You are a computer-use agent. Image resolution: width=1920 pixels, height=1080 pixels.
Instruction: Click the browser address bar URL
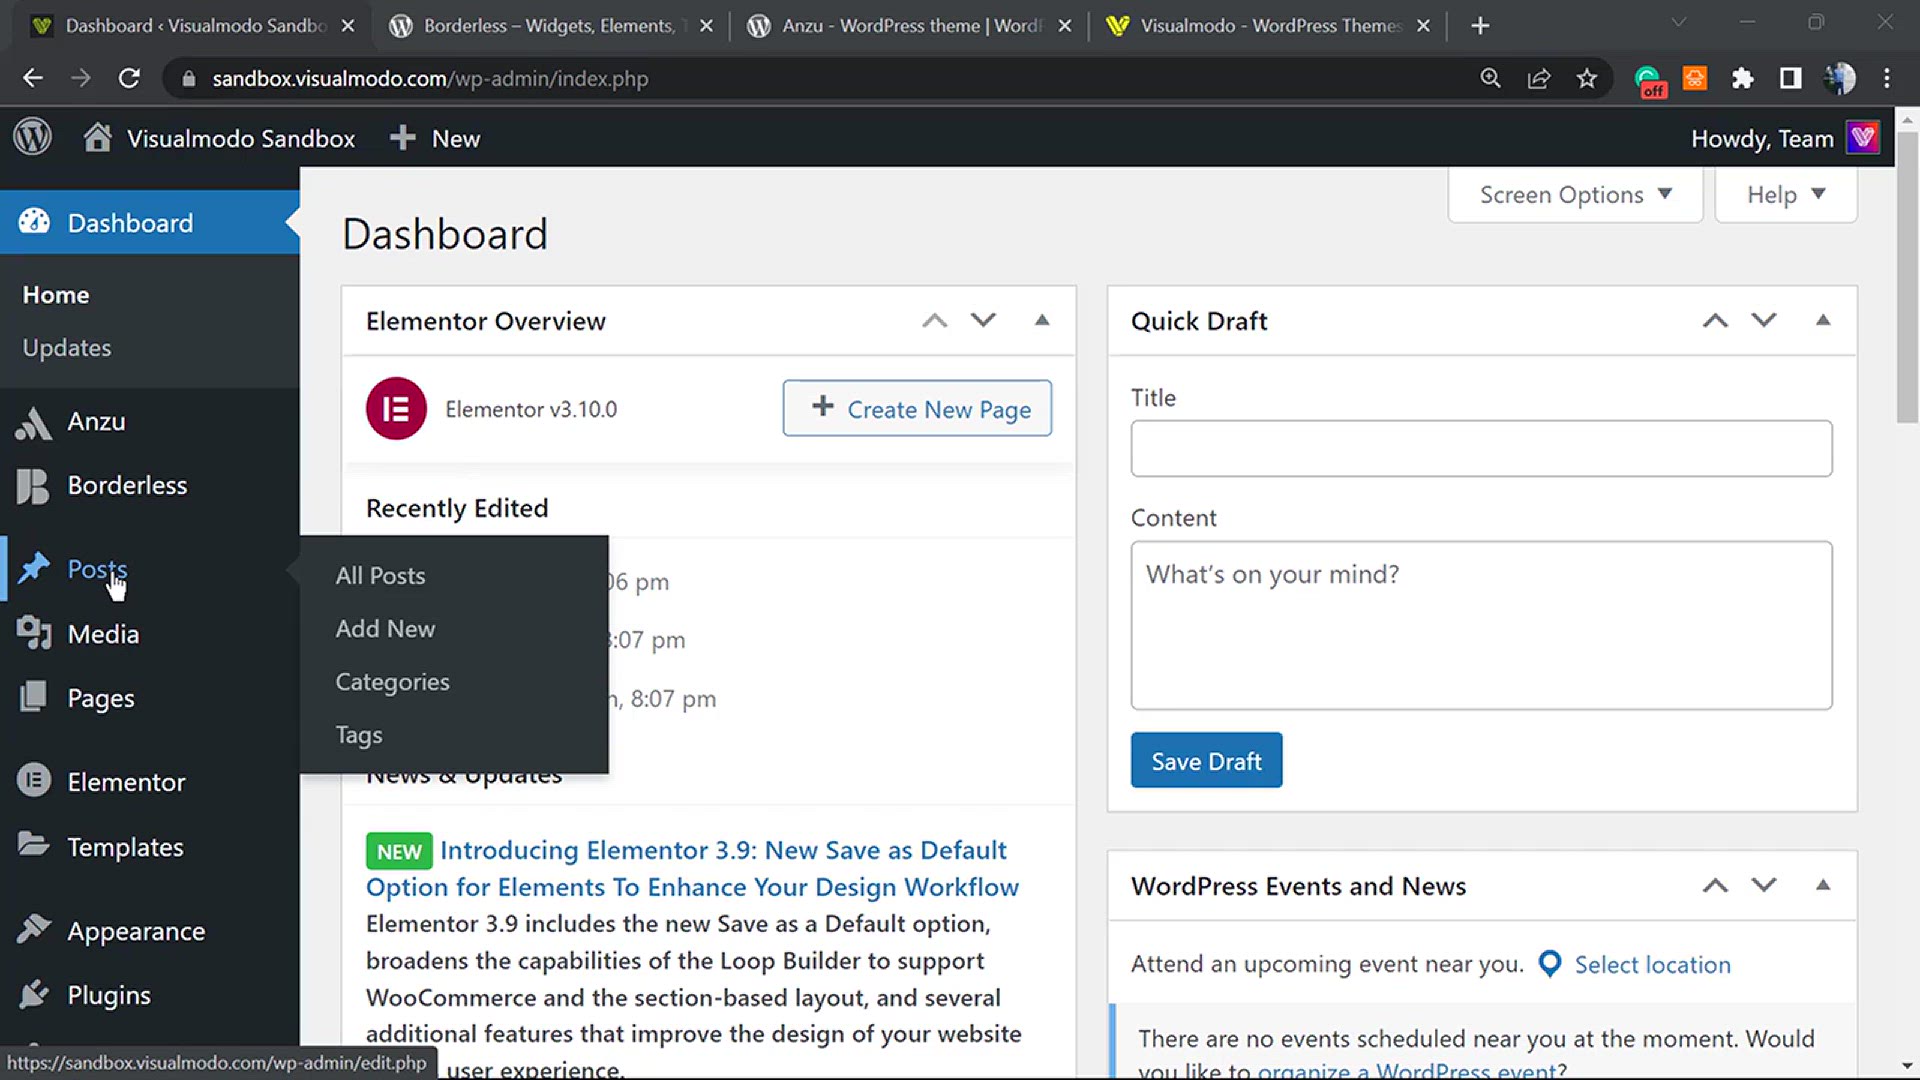(430, 79)
